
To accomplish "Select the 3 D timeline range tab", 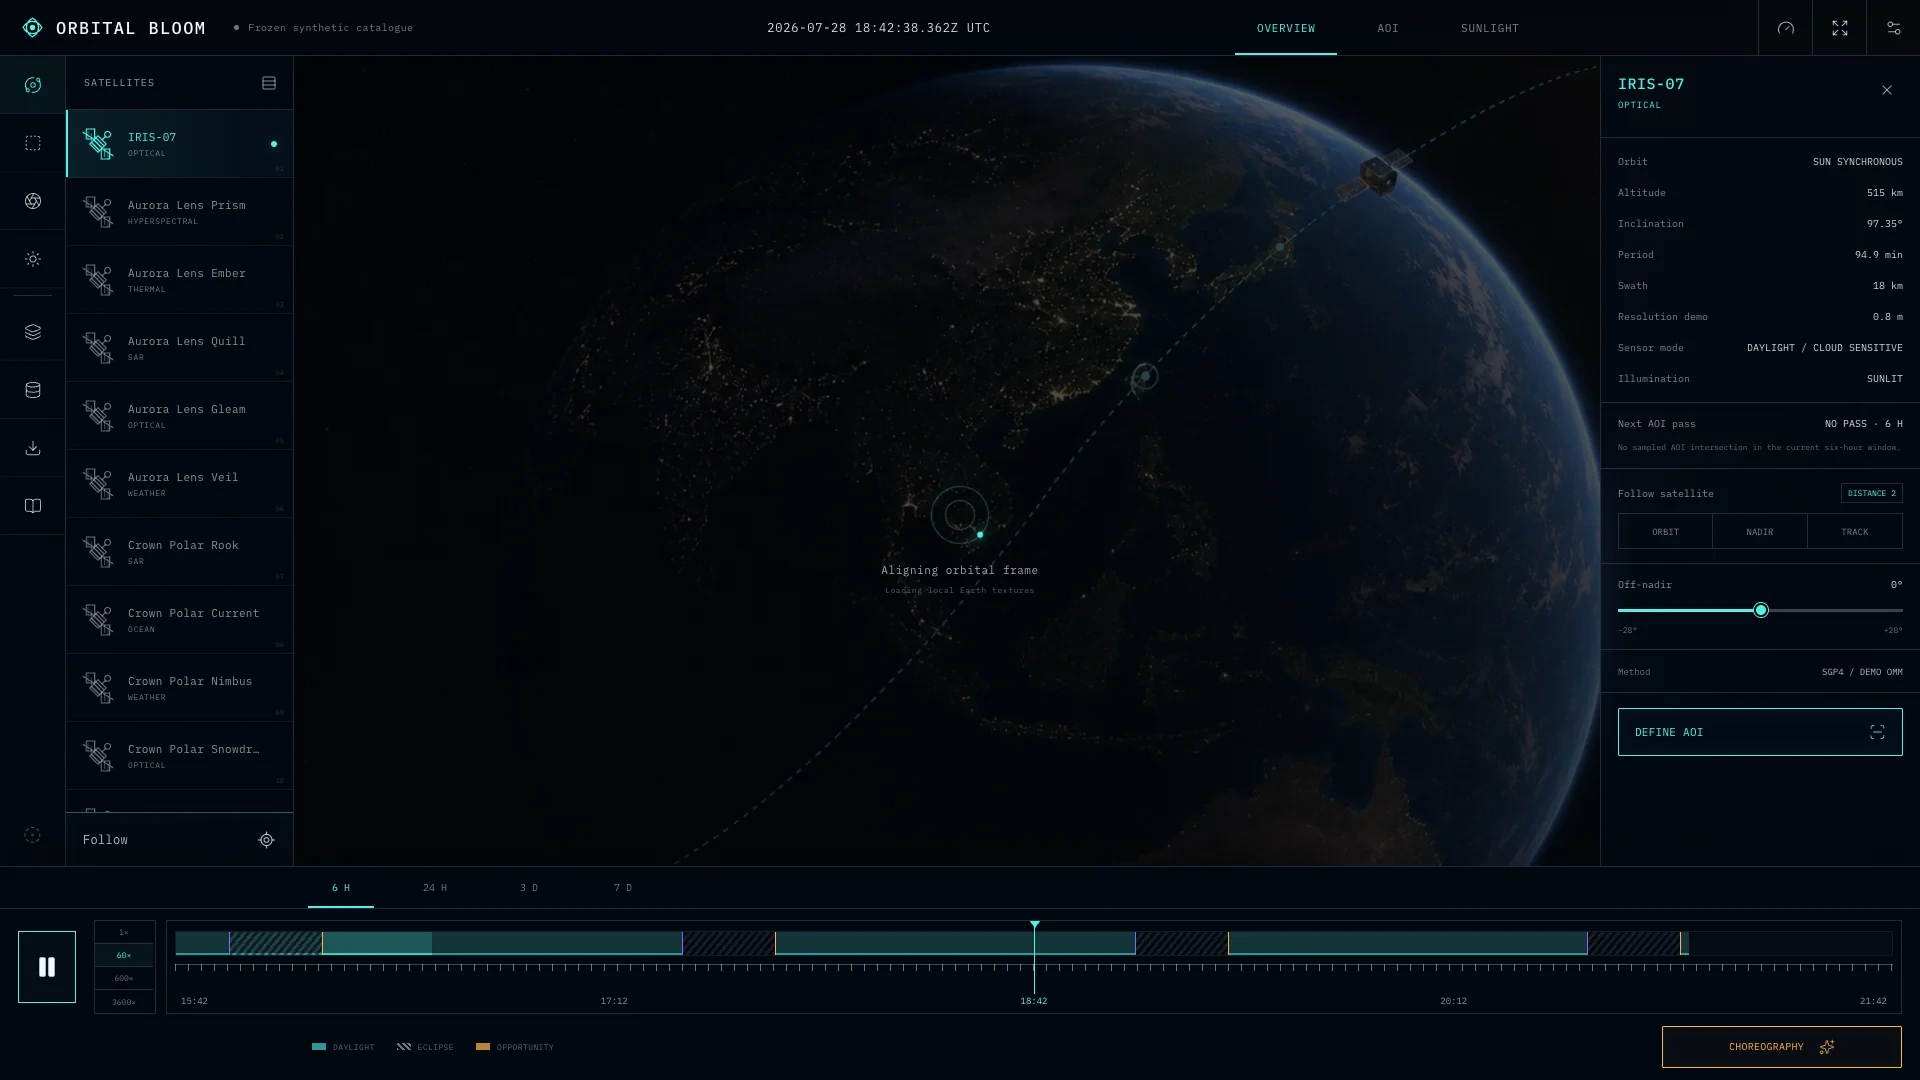I will 529,888.
